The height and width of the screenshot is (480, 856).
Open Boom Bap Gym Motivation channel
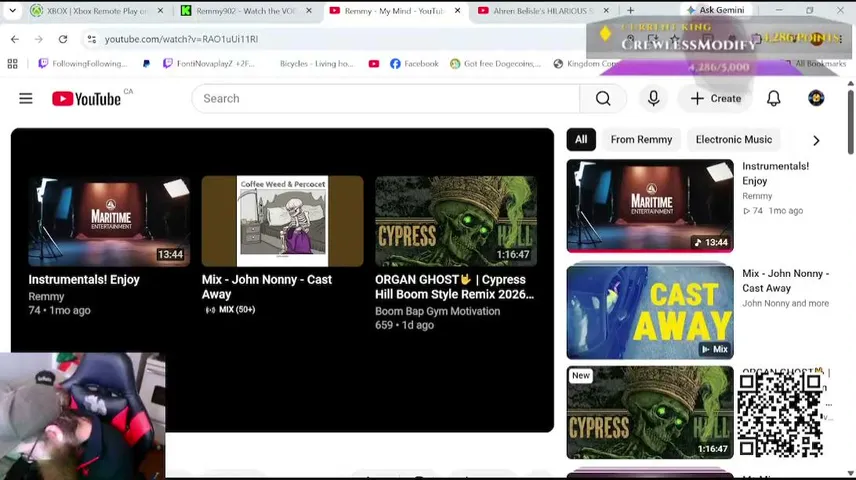pyautogui.click(x=437, y=311)
